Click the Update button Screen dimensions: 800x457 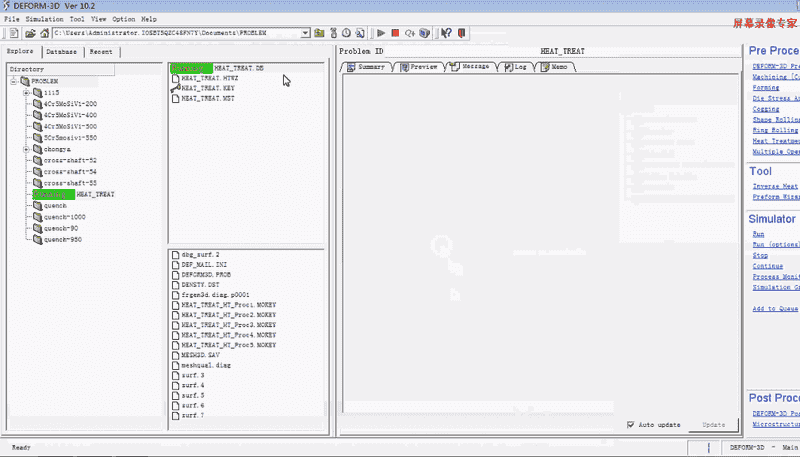713,424
